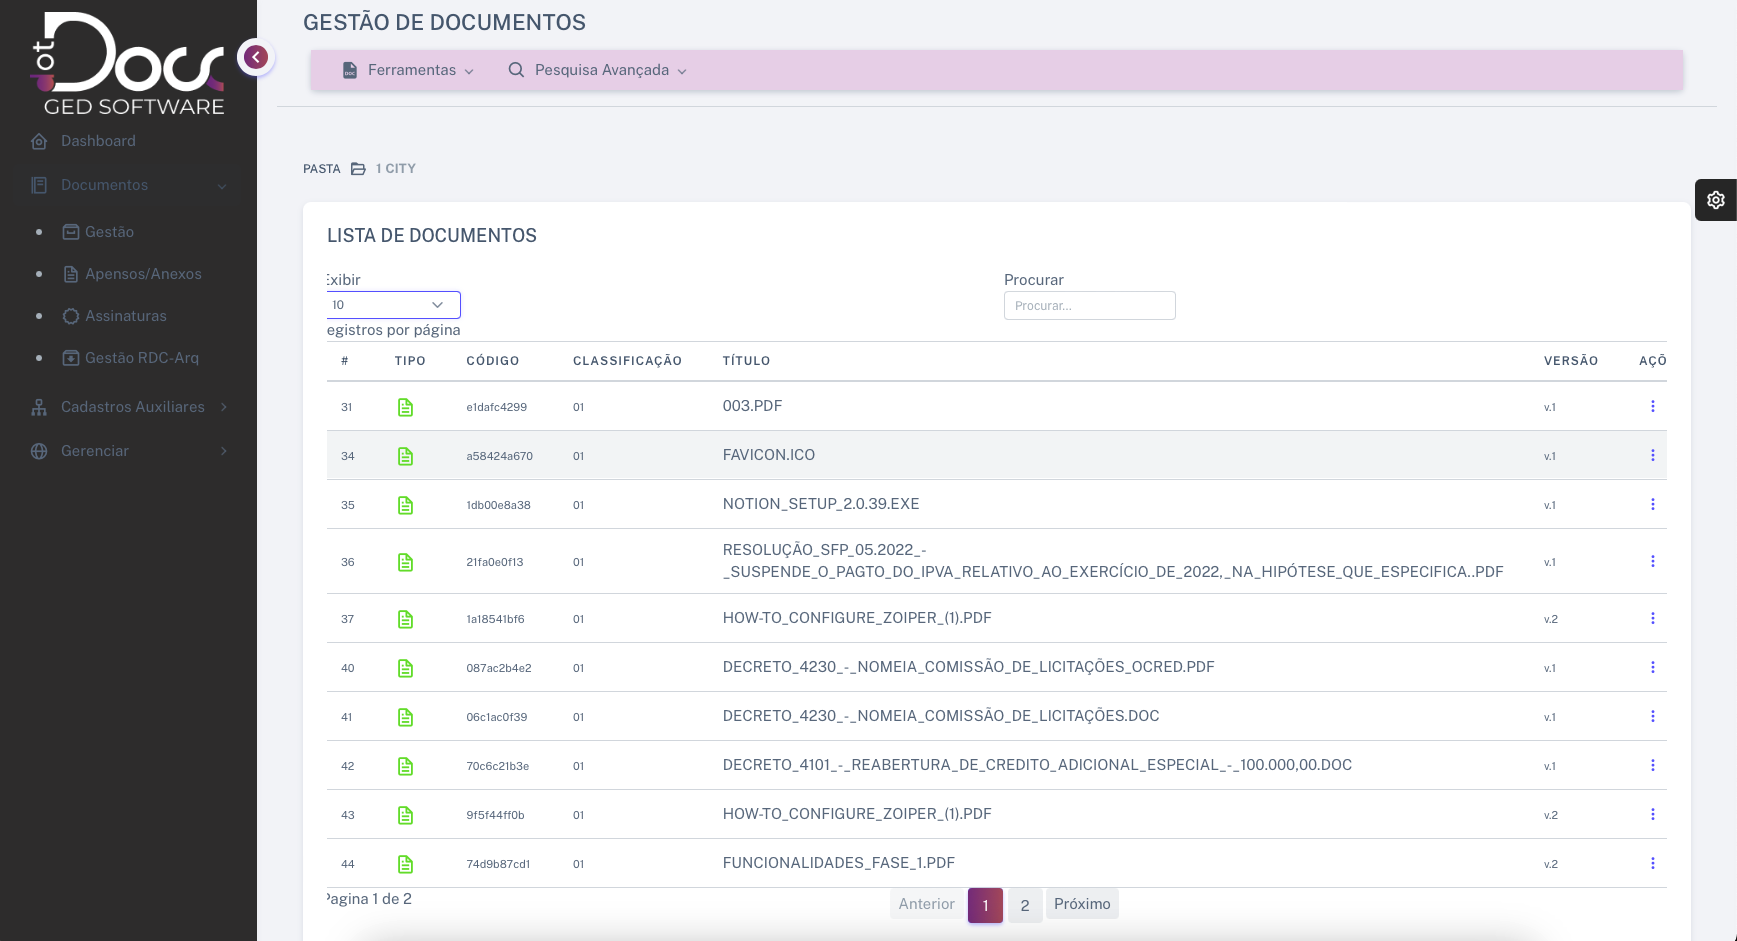Image resolution: width=1737 pixels, height=941 pixels.
Task: Open actions menu for 003.PDF
Action: point(1652,406)
